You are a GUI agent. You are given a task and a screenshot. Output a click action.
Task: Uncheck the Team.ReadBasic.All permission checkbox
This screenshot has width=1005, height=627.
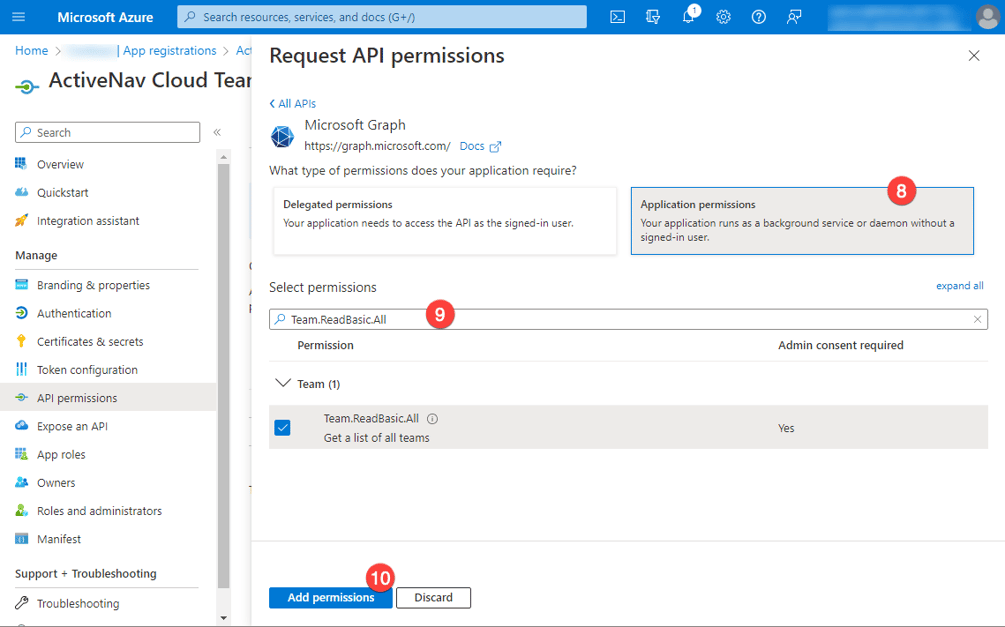(x=282, y=427)
